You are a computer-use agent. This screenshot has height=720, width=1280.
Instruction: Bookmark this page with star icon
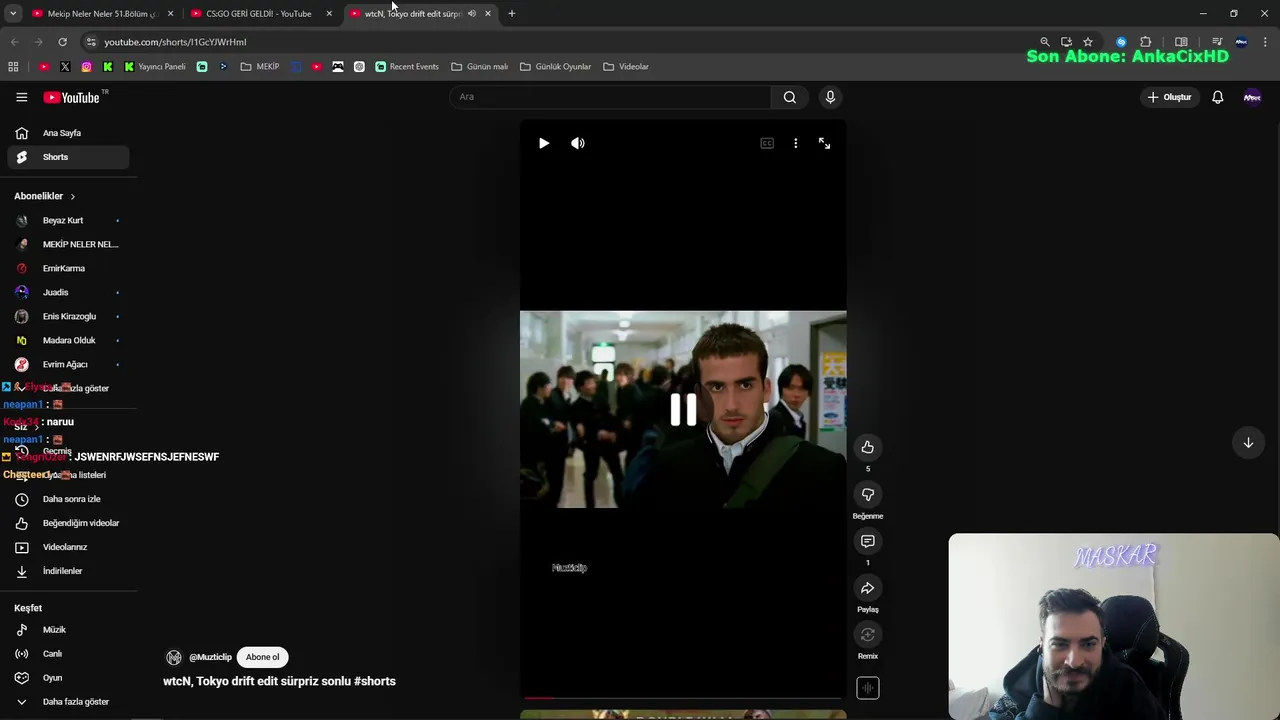tap(1088, 42)
